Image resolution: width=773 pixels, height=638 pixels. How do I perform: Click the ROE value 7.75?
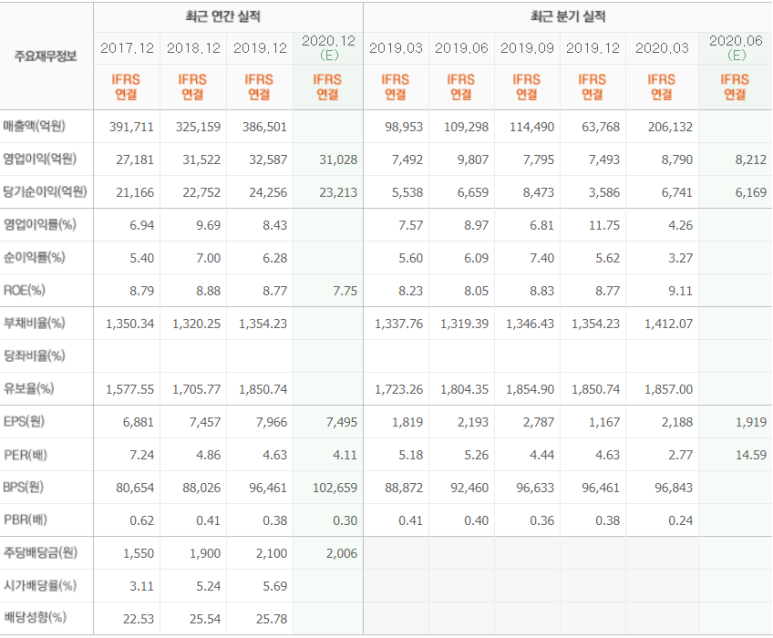point(345,291)
